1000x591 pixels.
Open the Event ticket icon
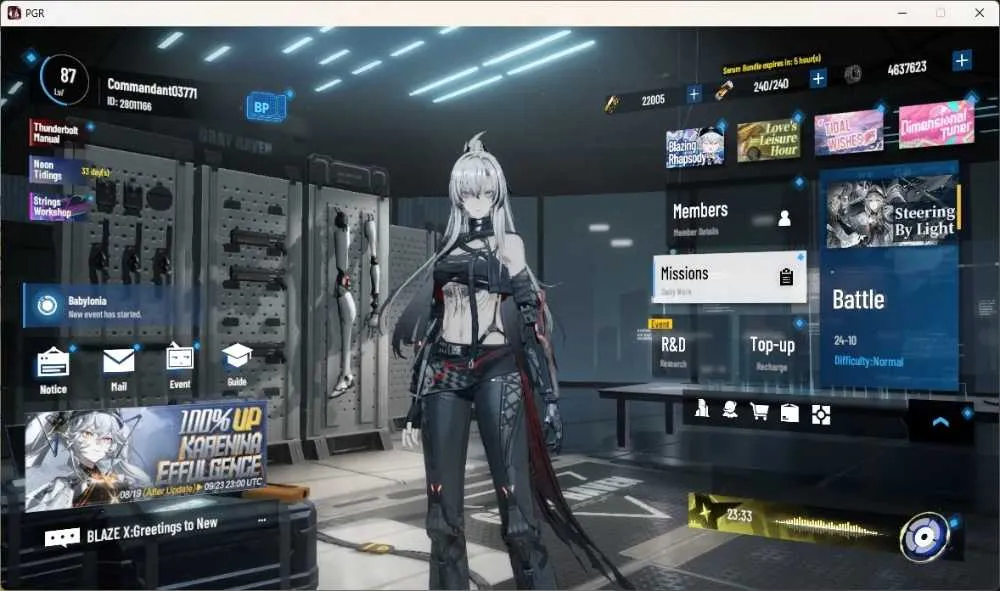point(180,358)
